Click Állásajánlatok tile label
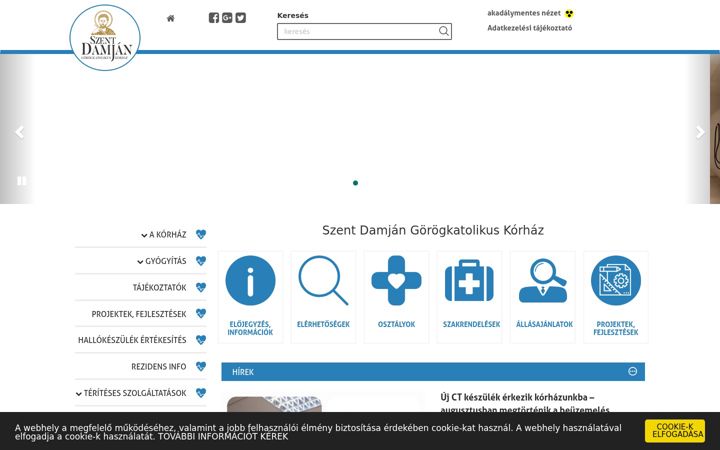Screen dimensions: 720x450 point(544,324)
